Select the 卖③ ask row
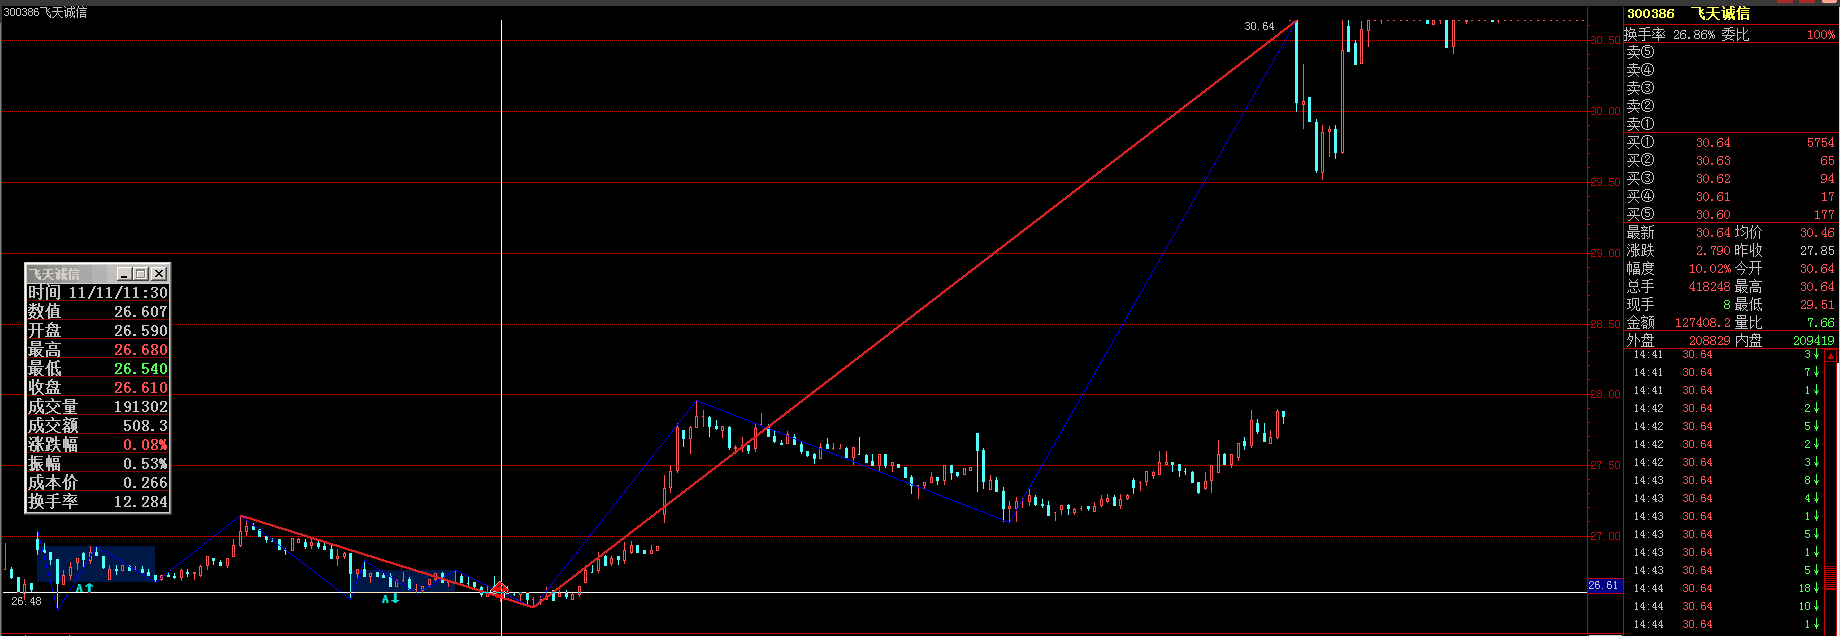 (1731, 88)
